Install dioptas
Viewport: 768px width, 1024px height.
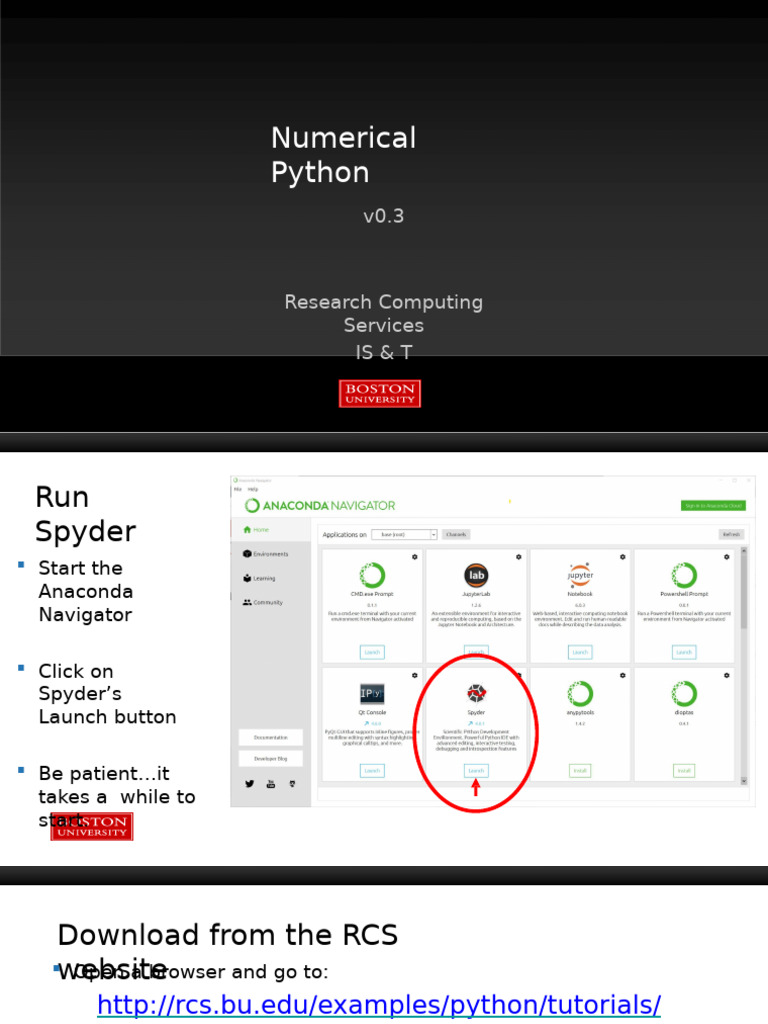pos(684,771)
